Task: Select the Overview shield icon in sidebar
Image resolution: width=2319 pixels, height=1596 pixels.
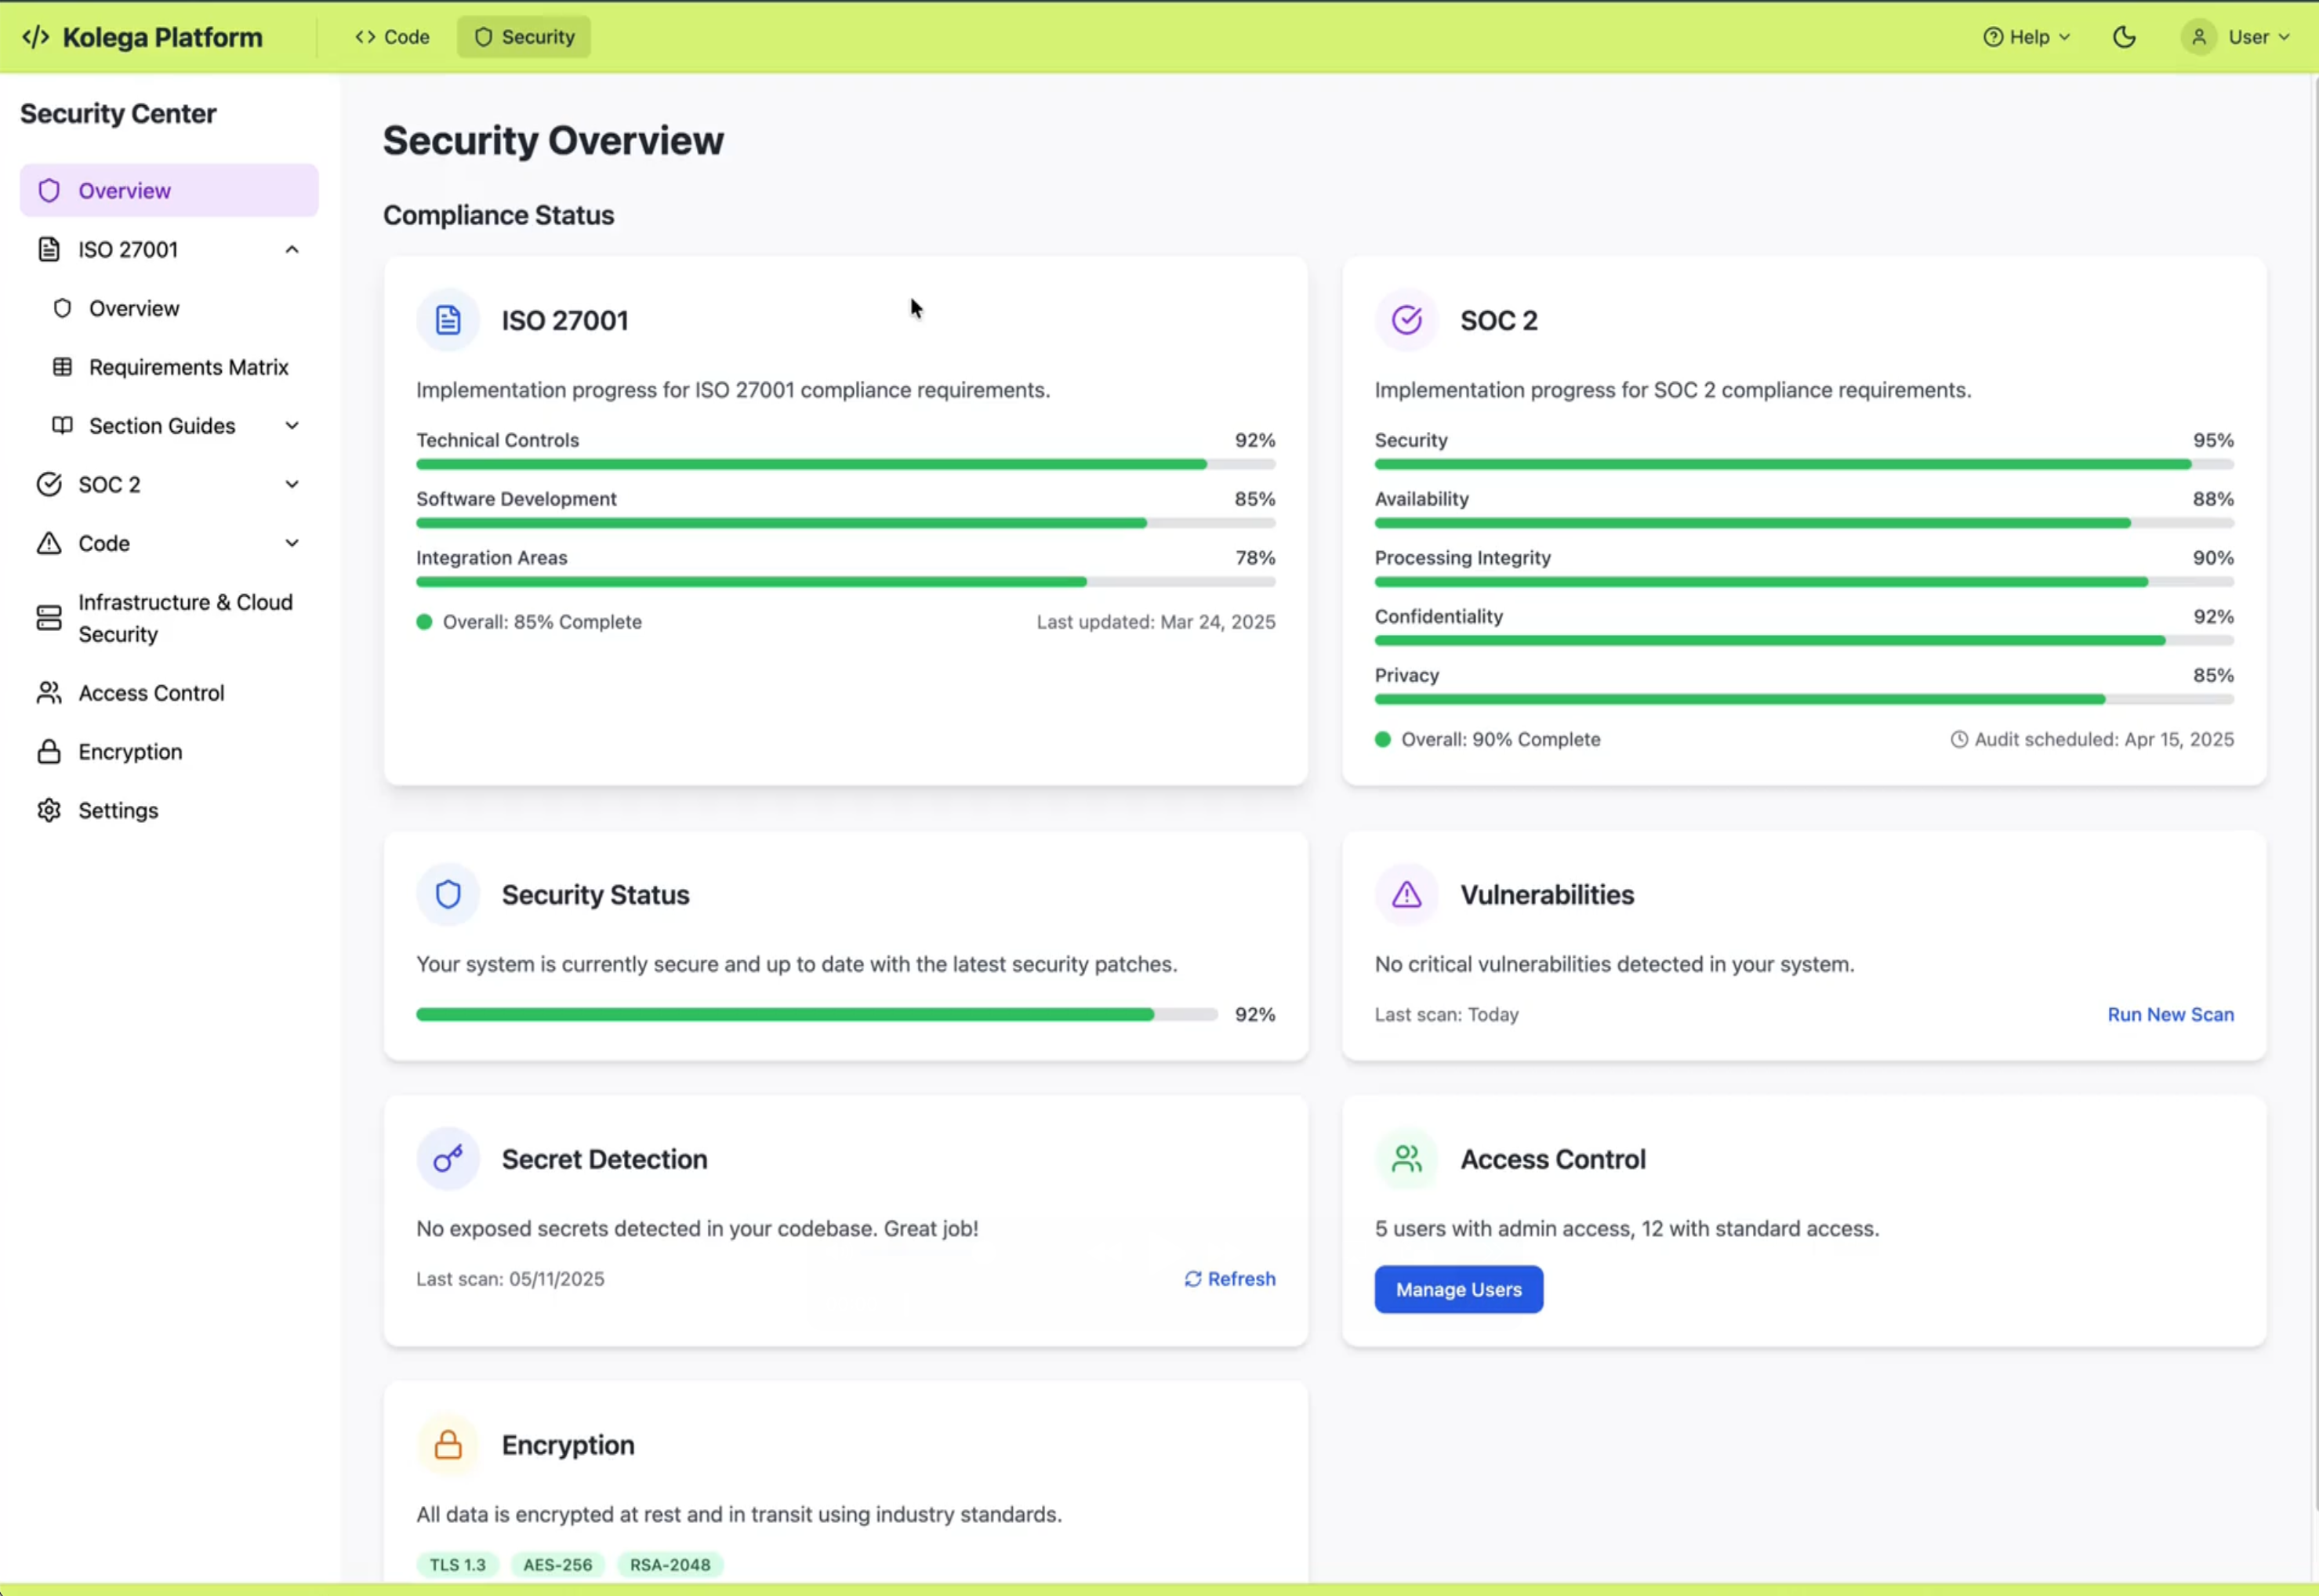Action: (x=50, y=190)
